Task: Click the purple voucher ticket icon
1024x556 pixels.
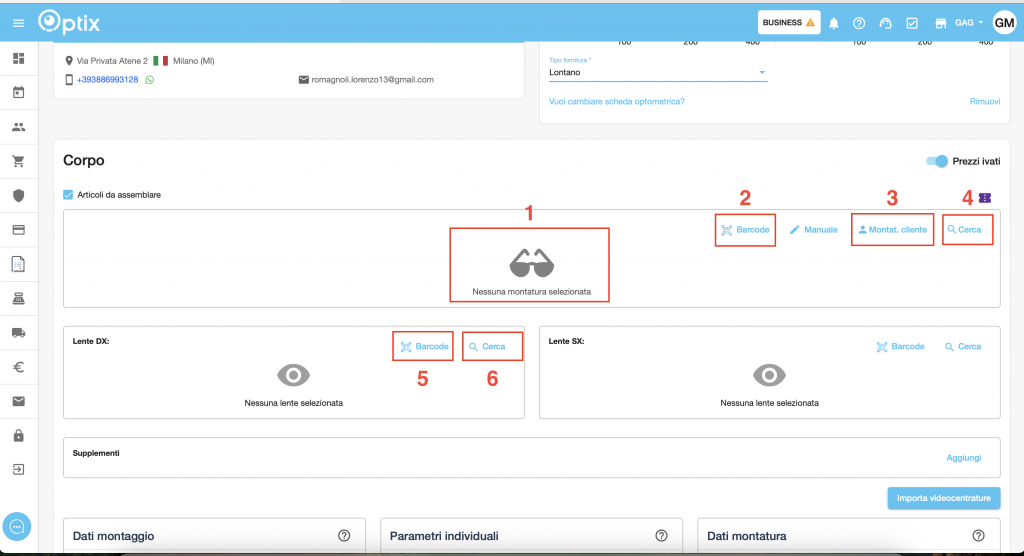Action: 986,199
